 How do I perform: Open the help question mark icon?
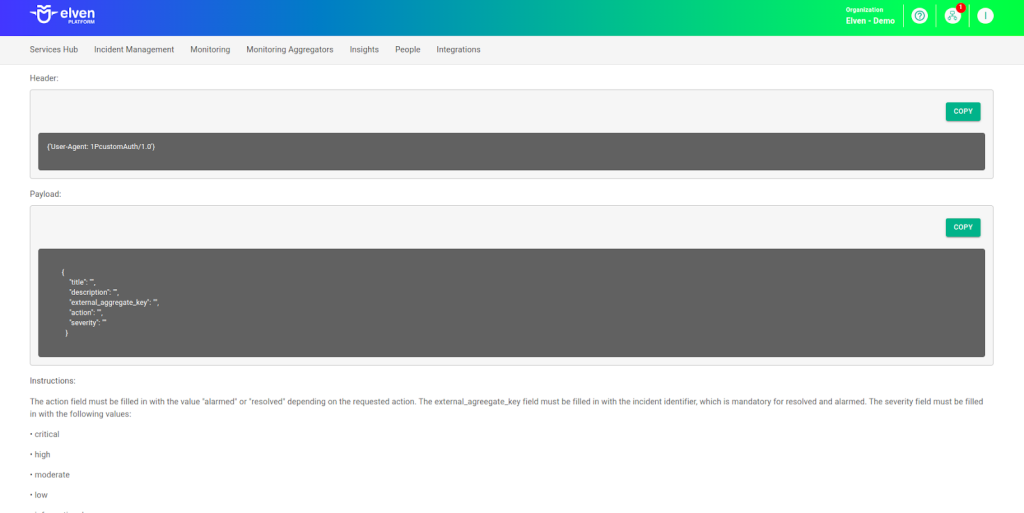pyautogui.click(x=919, y=16)
